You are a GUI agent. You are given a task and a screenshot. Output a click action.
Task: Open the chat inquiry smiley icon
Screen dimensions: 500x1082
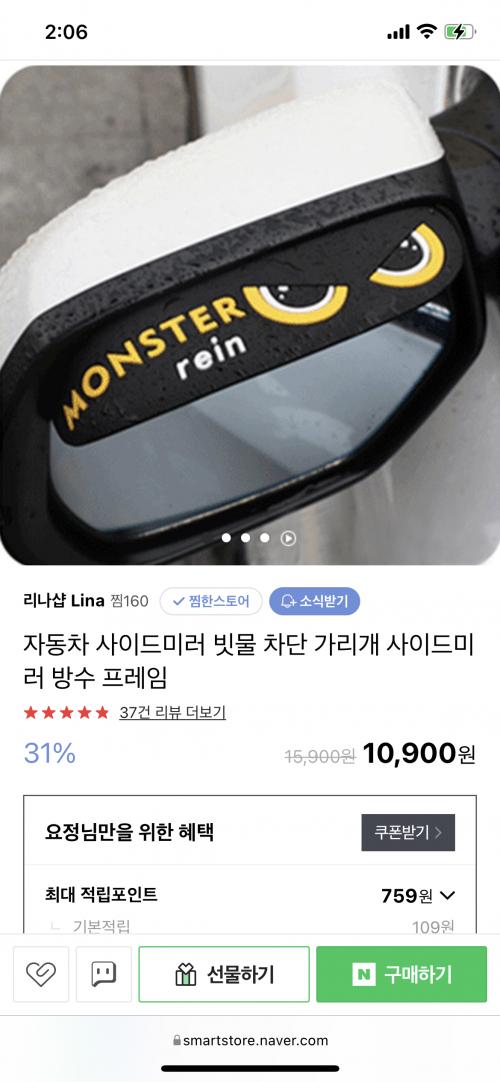[103, 974]
